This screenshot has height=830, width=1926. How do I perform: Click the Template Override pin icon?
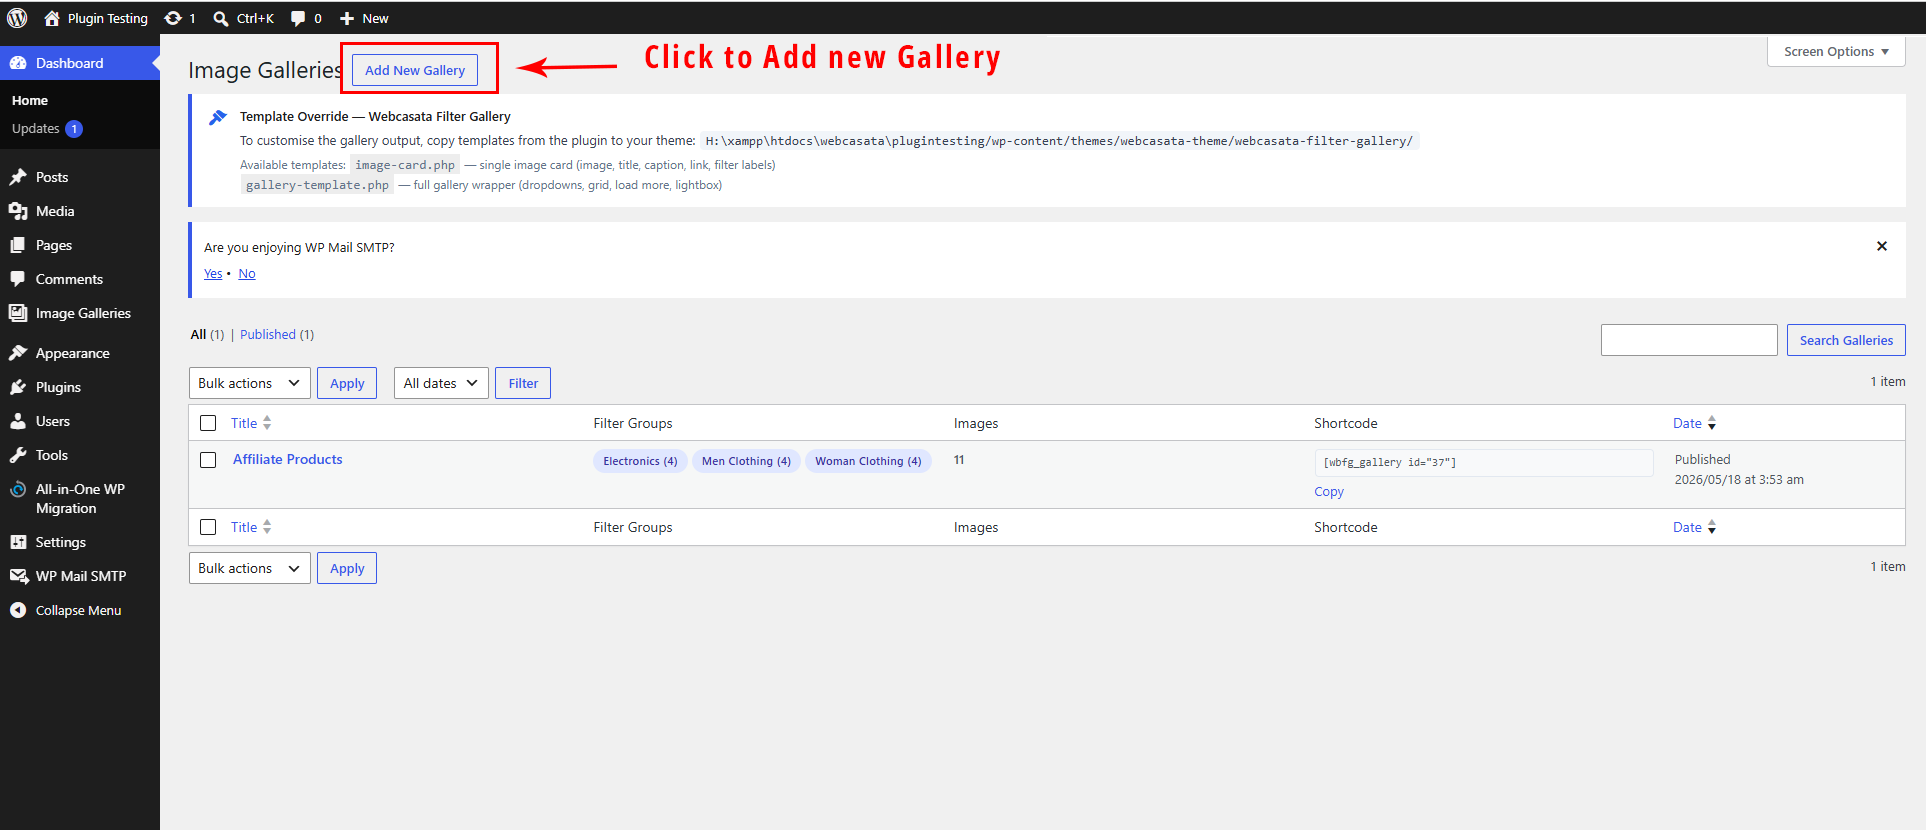(x=218, y=117)
